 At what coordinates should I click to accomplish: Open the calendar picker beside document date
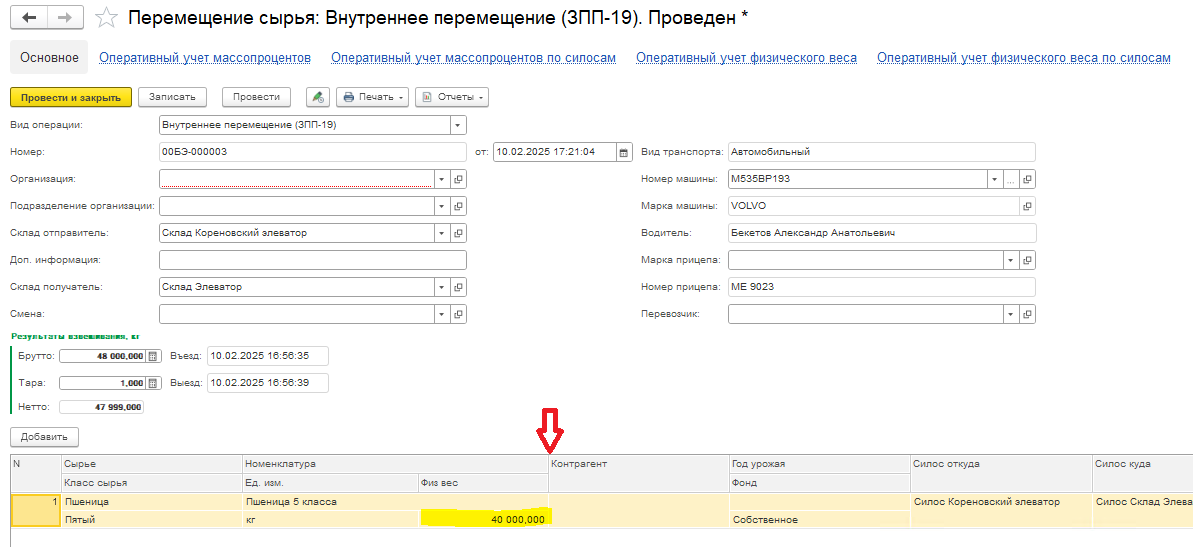(x=624, y=152)
